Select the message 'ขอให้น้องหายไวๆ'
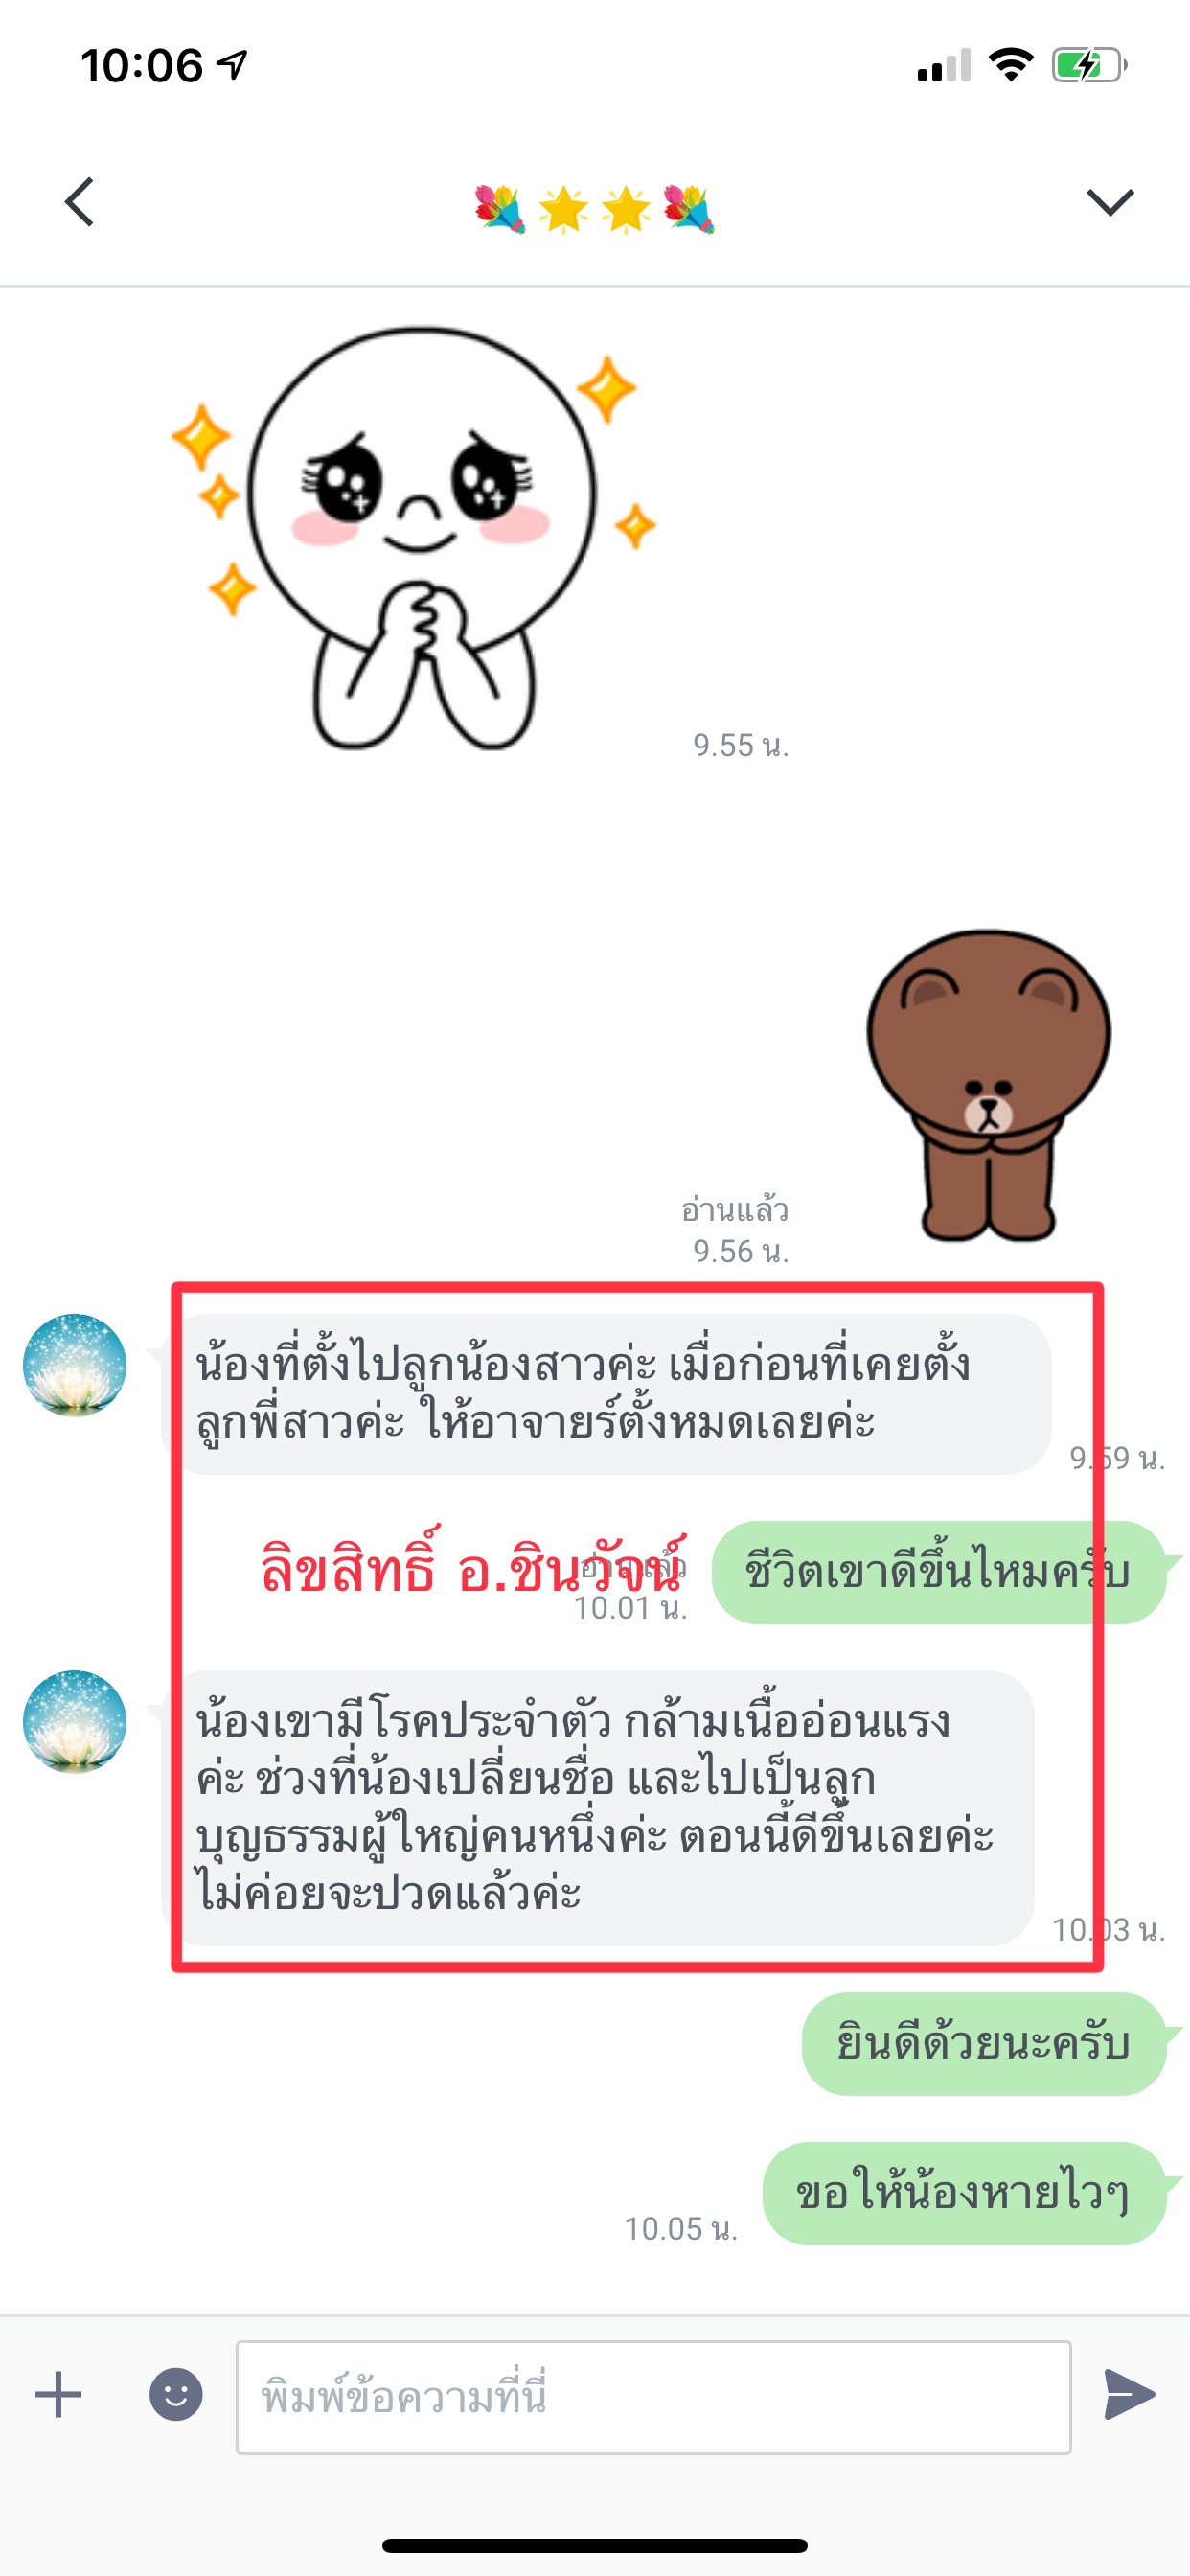 965,2193
